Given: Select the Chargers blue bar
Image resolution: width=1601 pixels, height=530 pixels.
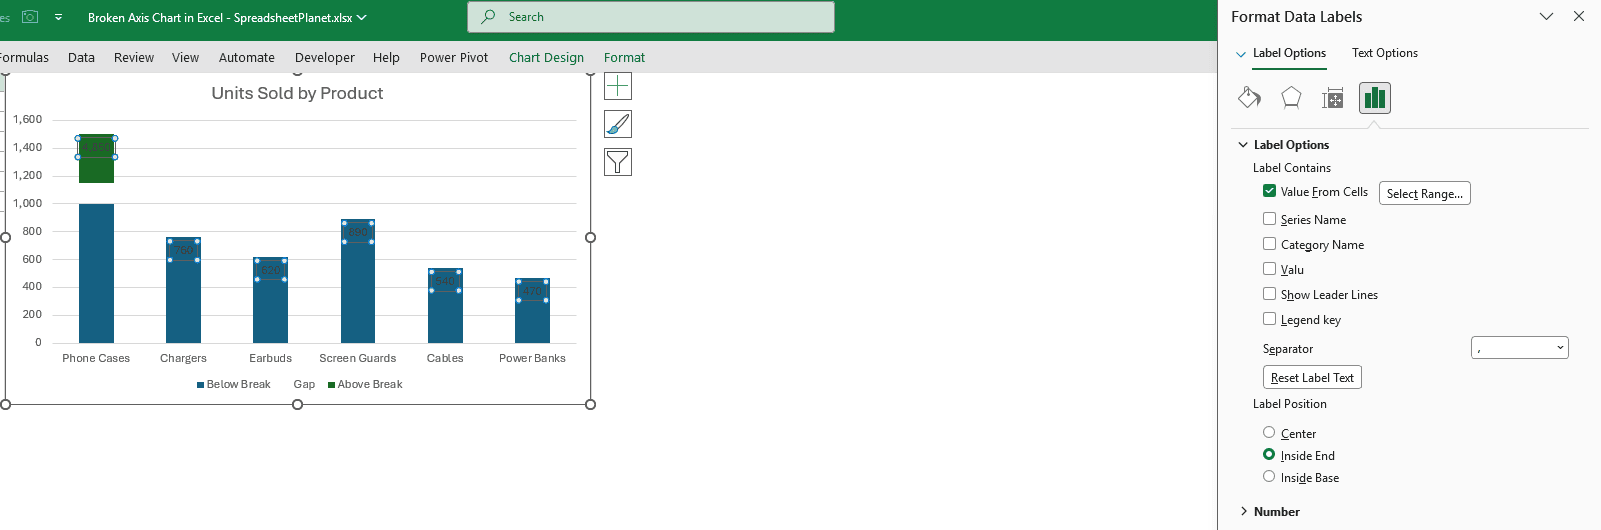Looking at the screenshot, I should pyautogui.click(x=183, y=290).
